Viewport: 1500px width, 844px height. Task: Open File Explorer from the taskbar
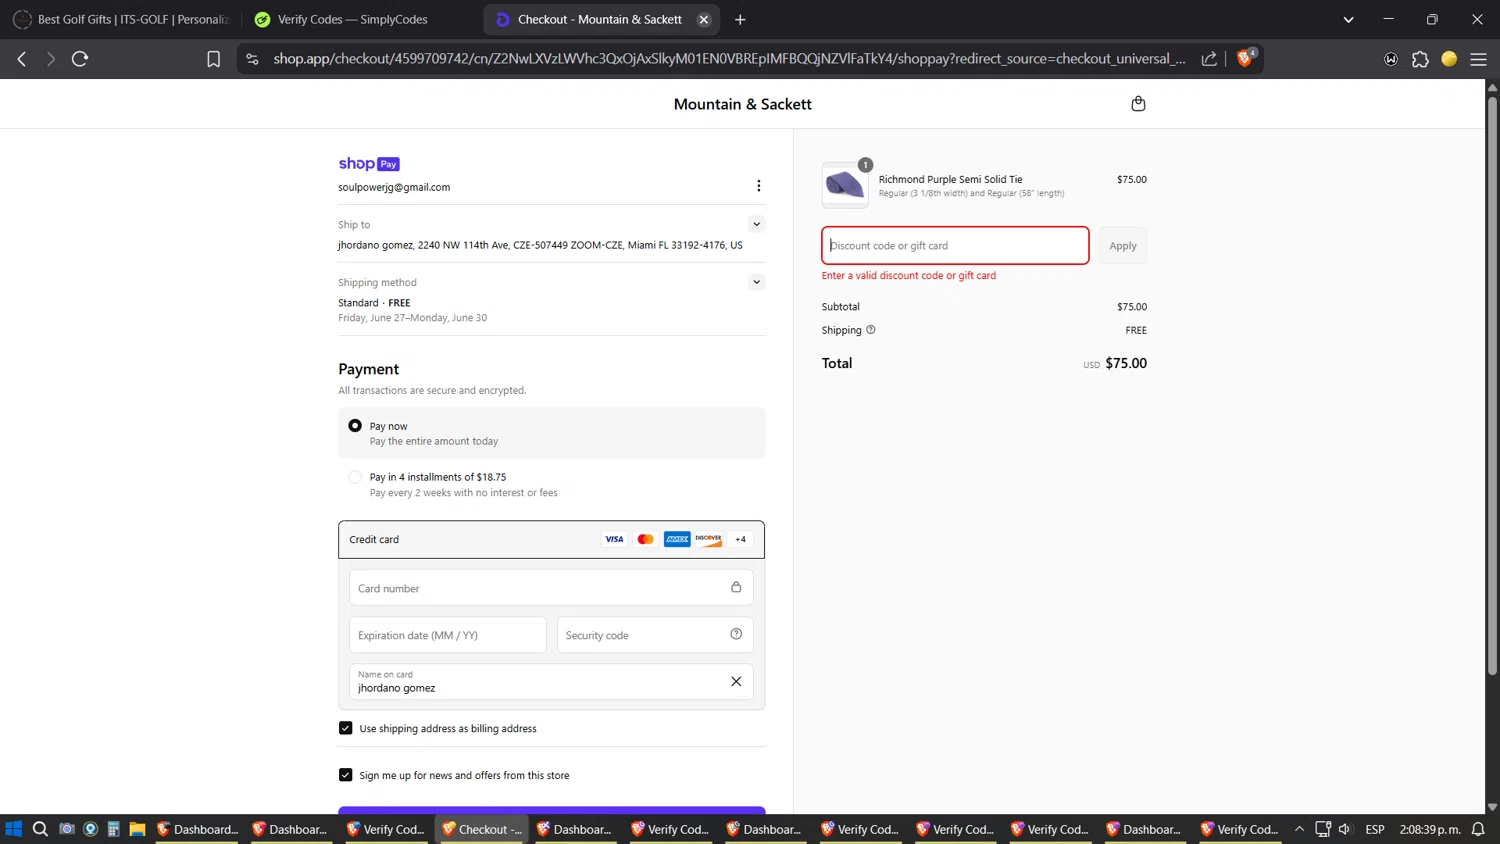tap(137, 829)
